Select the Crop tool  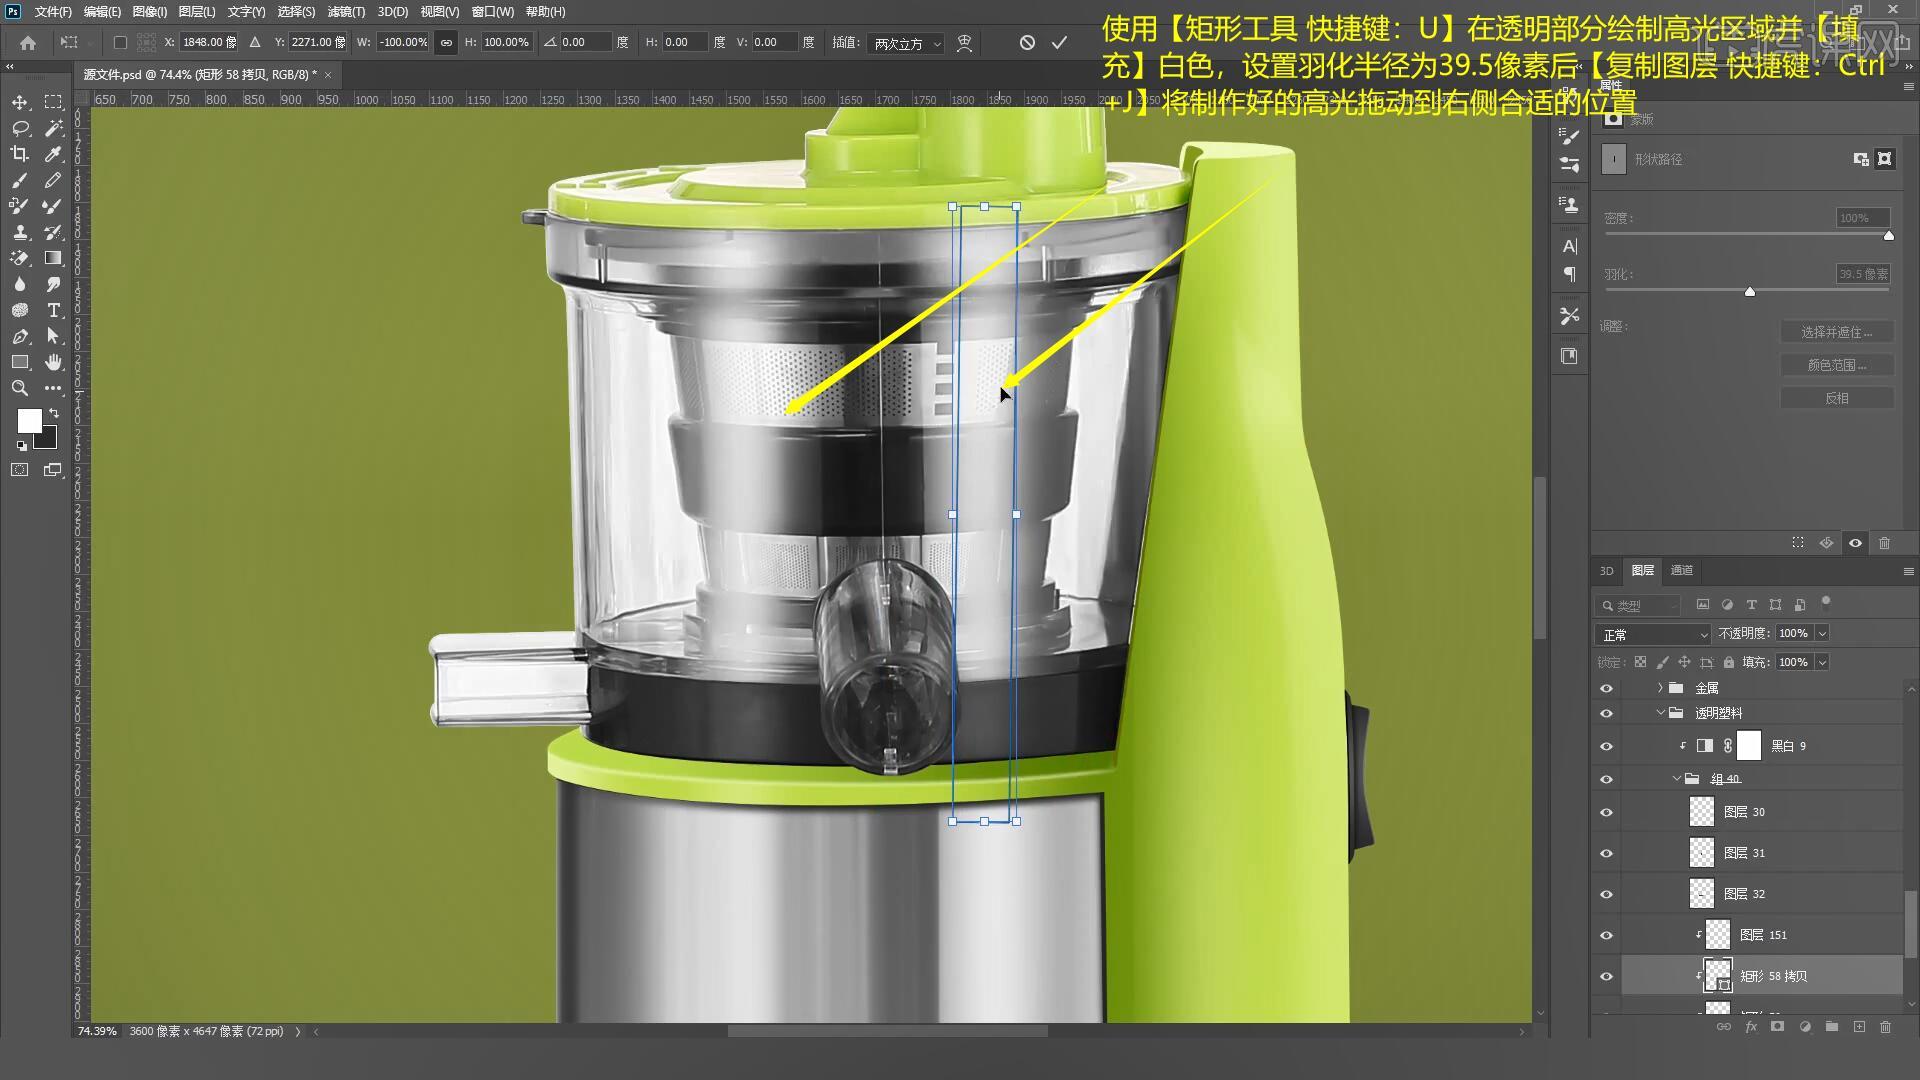click(x=19, y=154)
